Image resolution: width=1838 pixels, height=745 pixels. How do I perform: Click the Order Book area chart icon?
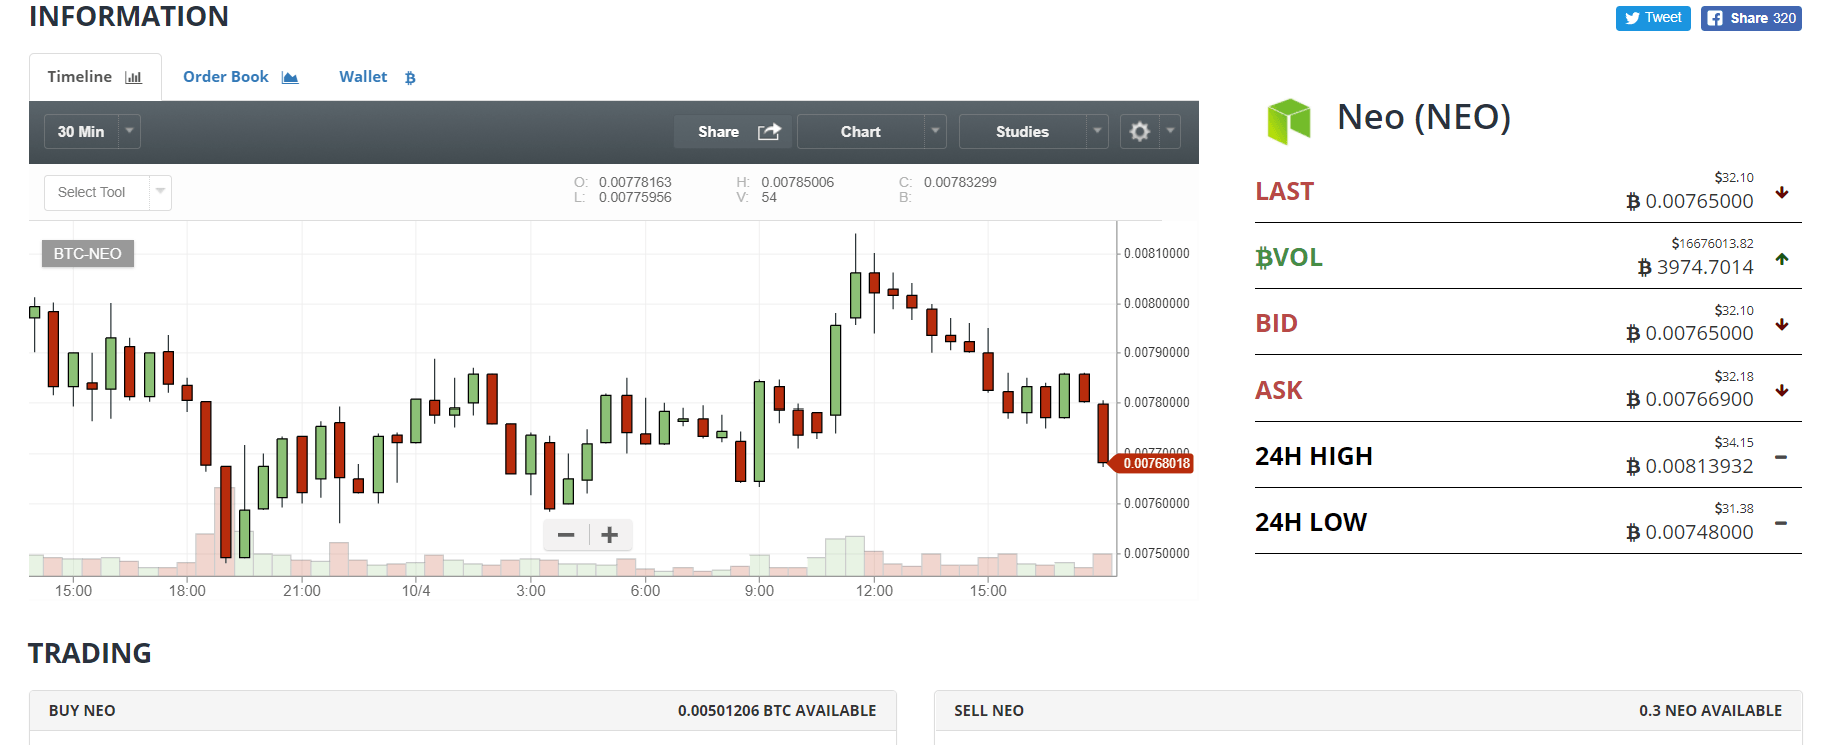[x=290, y=77]
